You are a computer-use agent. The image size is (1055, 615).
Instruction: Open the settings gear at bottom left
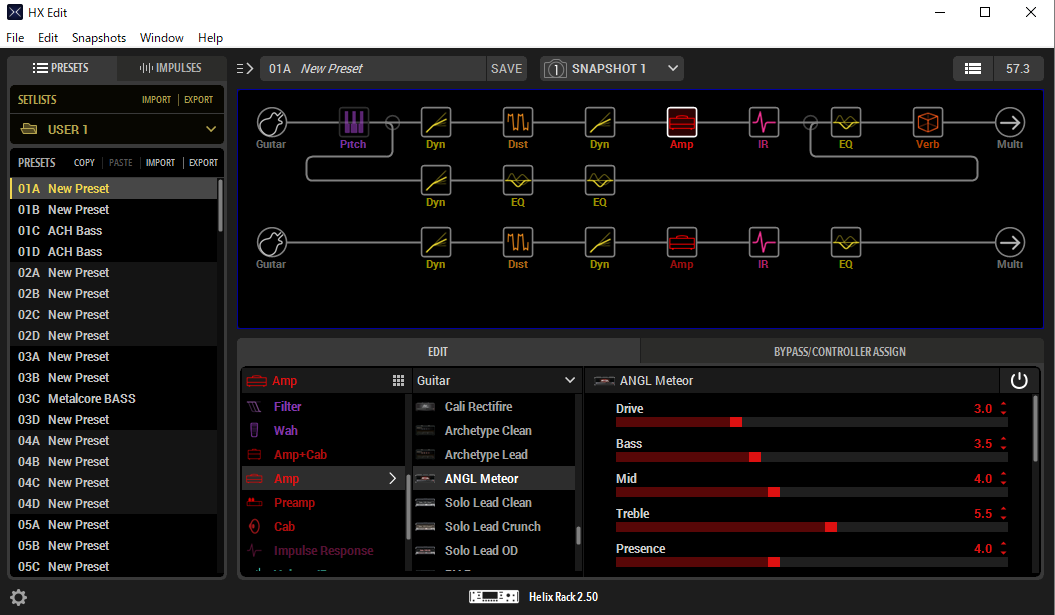pyautogui.click(x=18, y=597)
